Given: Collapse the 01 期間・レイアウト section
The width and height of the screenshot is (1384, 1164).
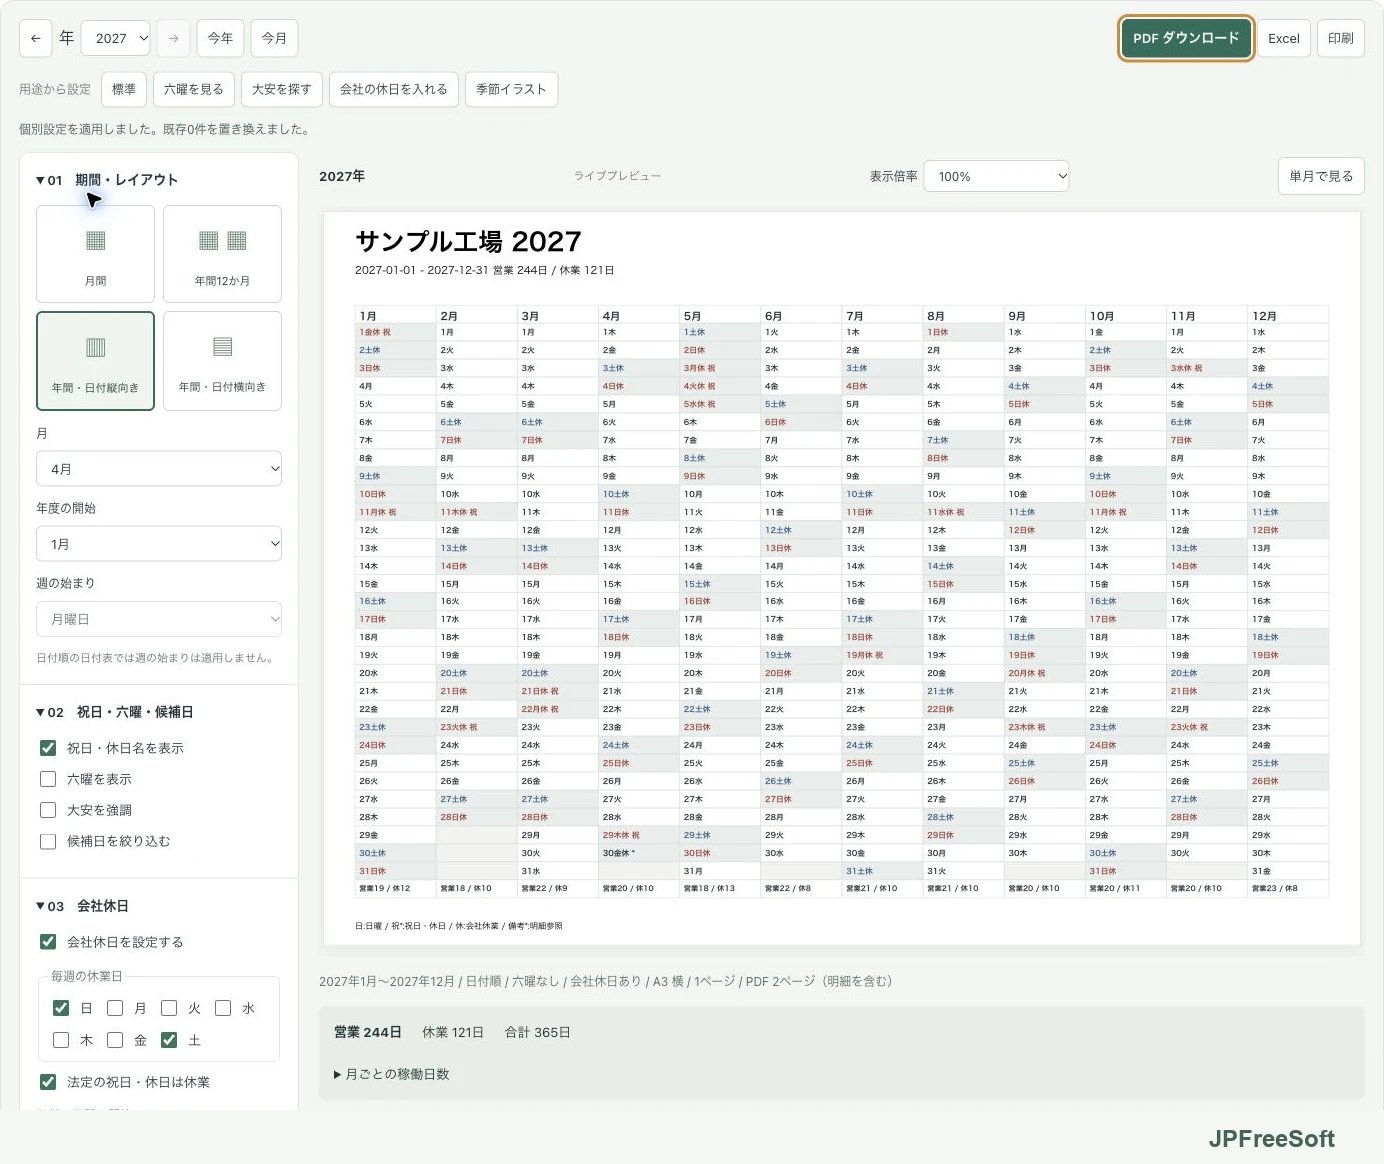Looking at the screenshot, I should click(x=107, y=180).
